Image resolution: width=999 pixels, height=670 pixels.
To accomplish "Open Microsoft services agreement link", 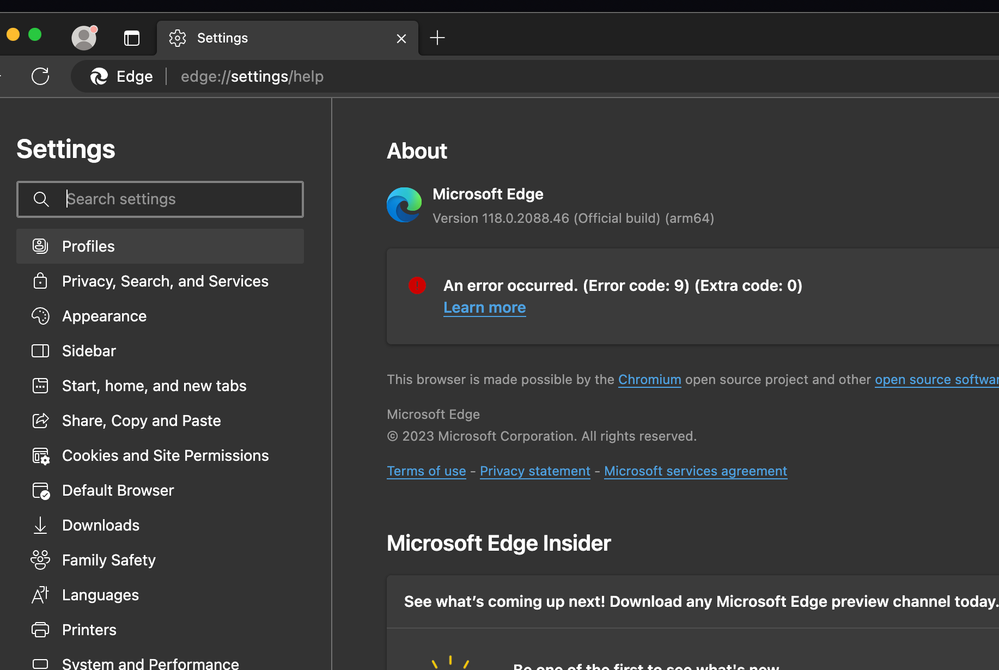I will pos(696,471).
